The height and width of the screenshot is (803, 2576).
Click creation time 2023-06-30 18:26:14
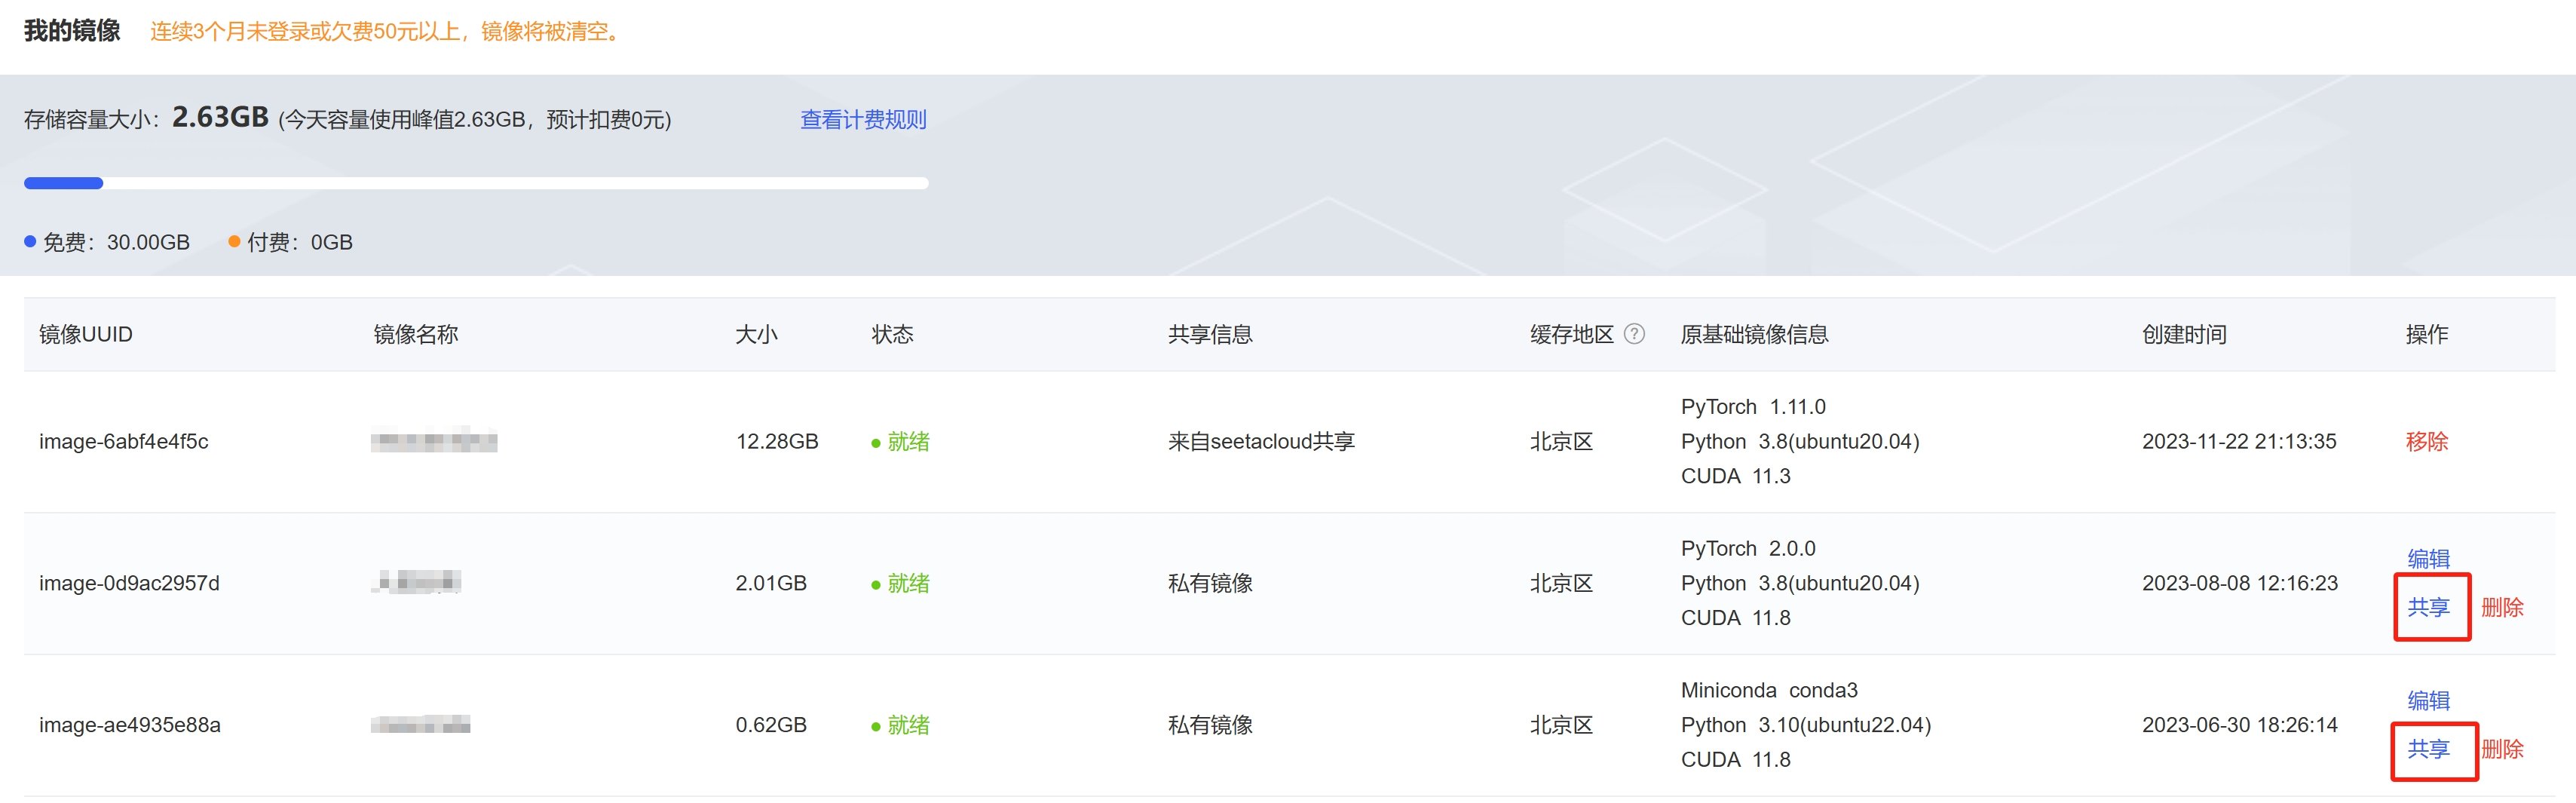[2240, 725]
